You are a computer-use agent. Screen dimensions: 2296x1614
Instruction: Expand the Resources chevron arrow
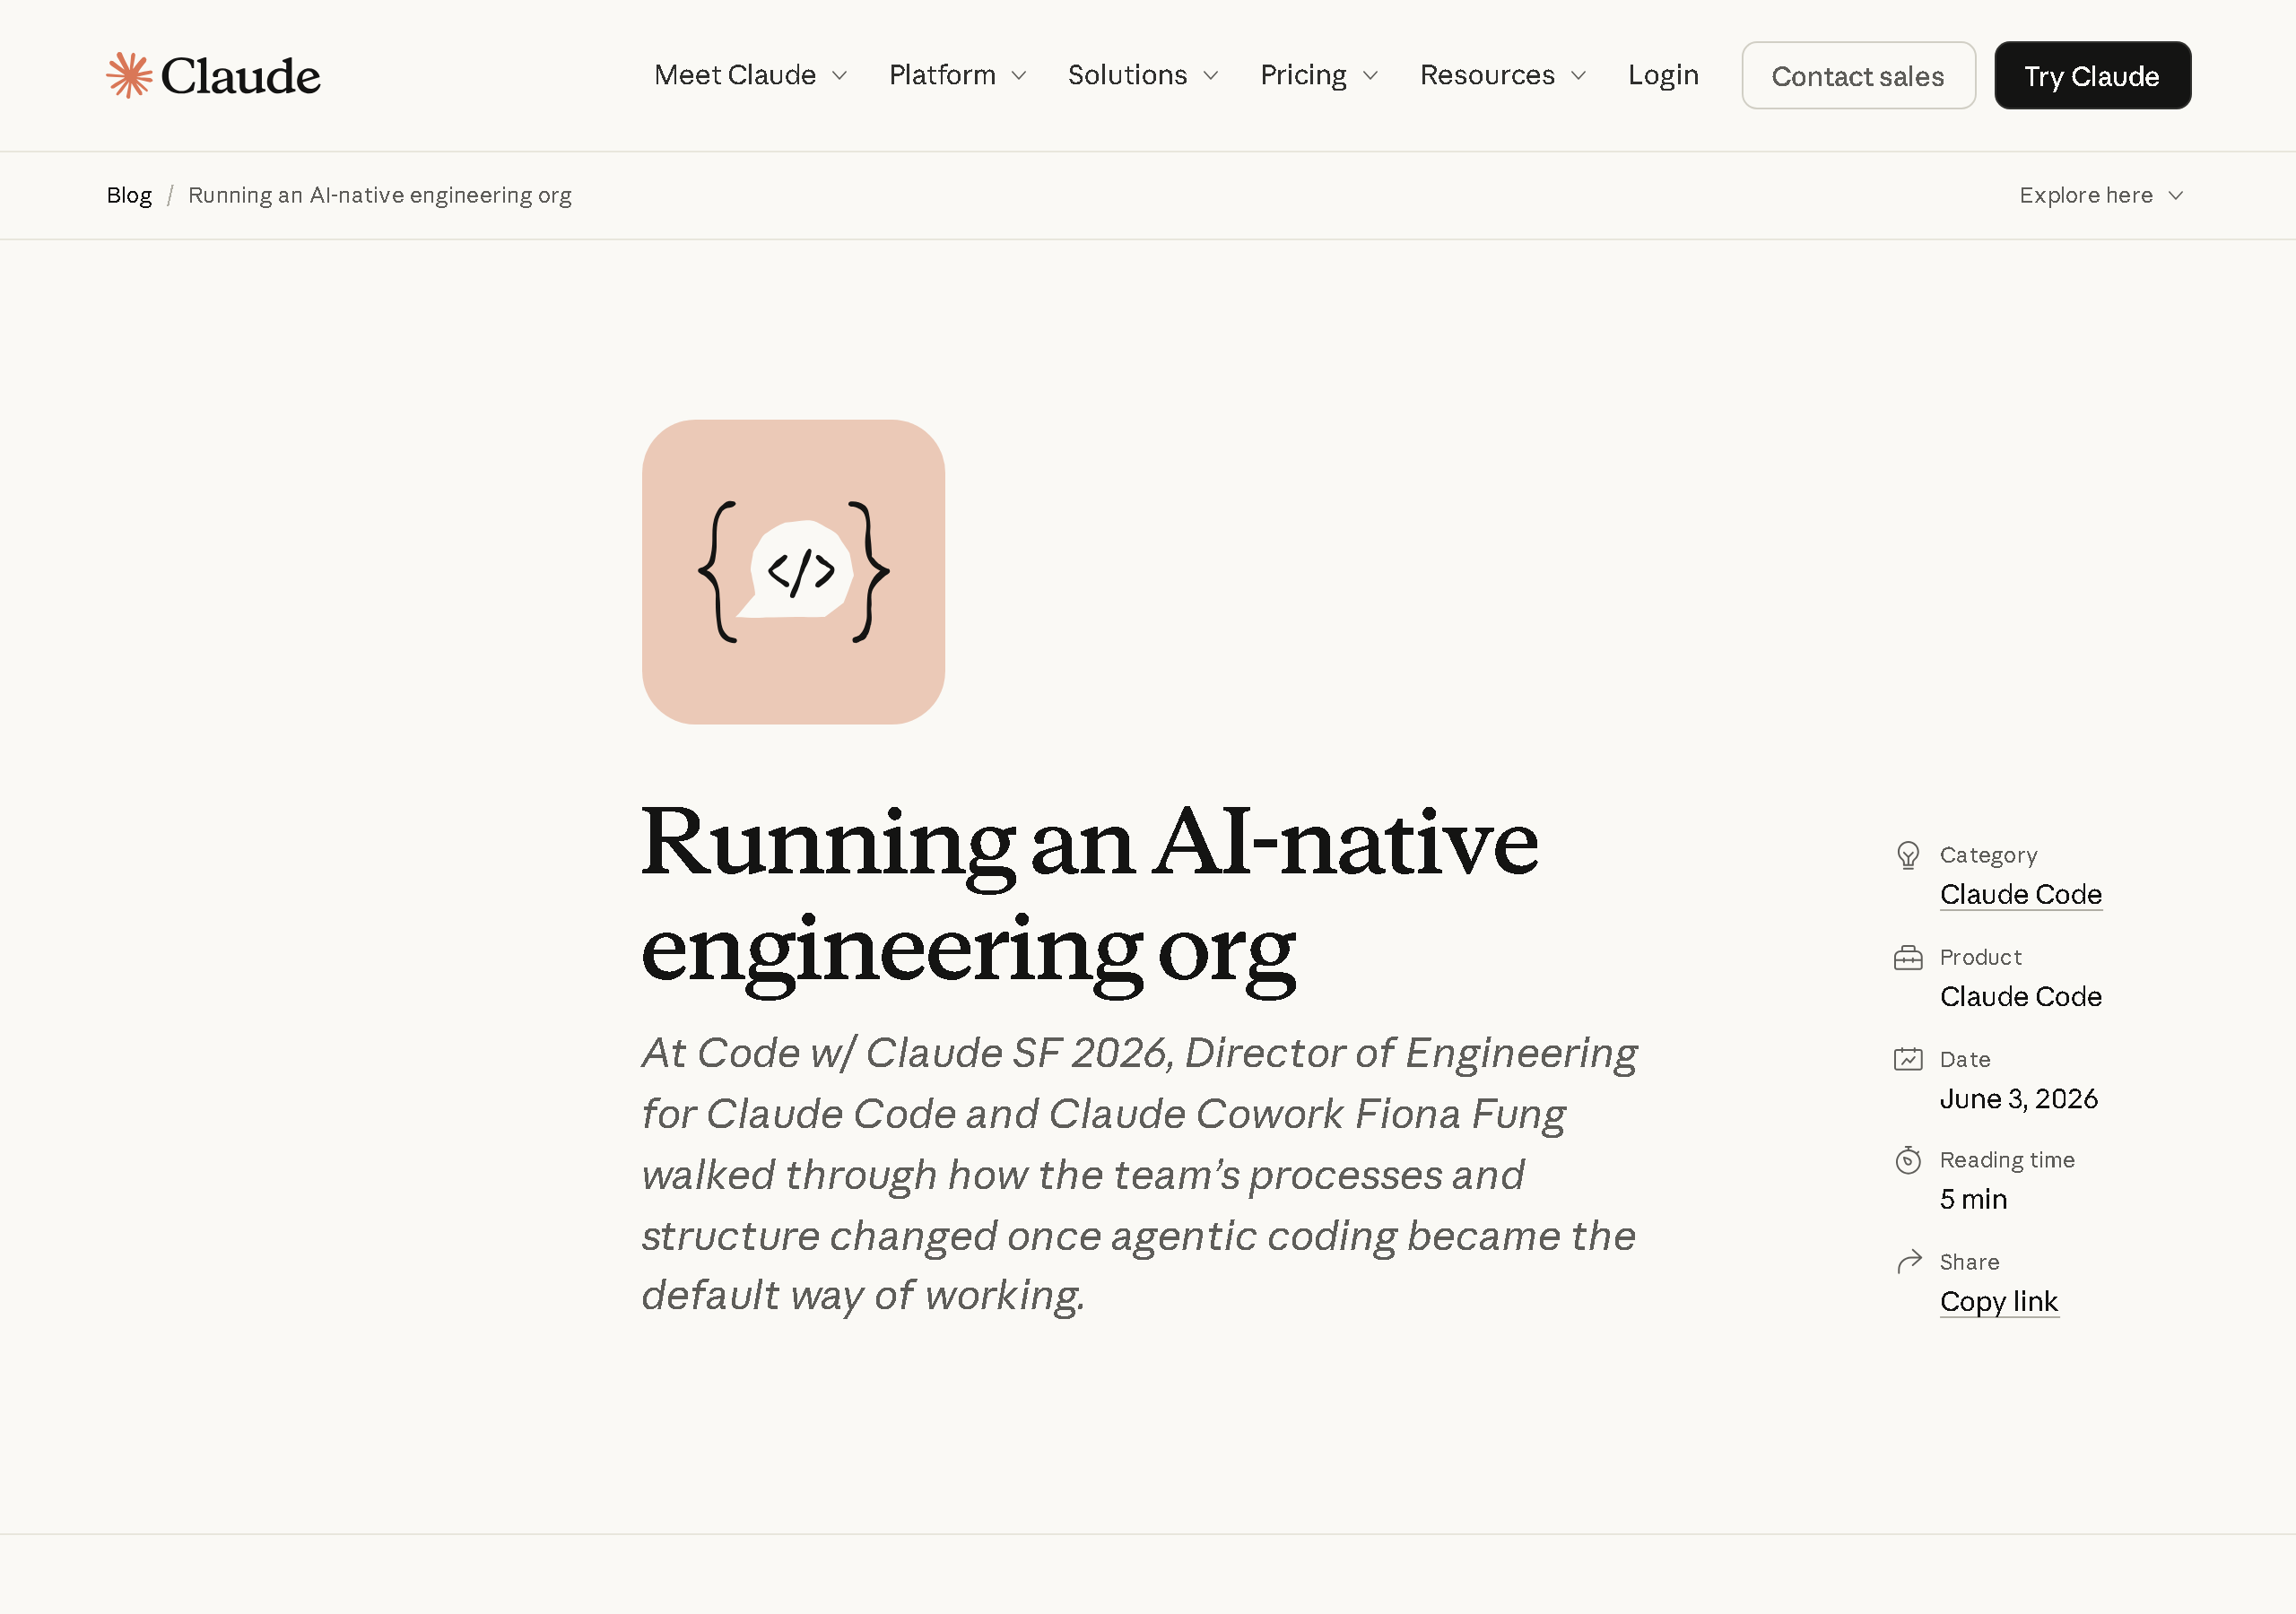point(1579,76)
